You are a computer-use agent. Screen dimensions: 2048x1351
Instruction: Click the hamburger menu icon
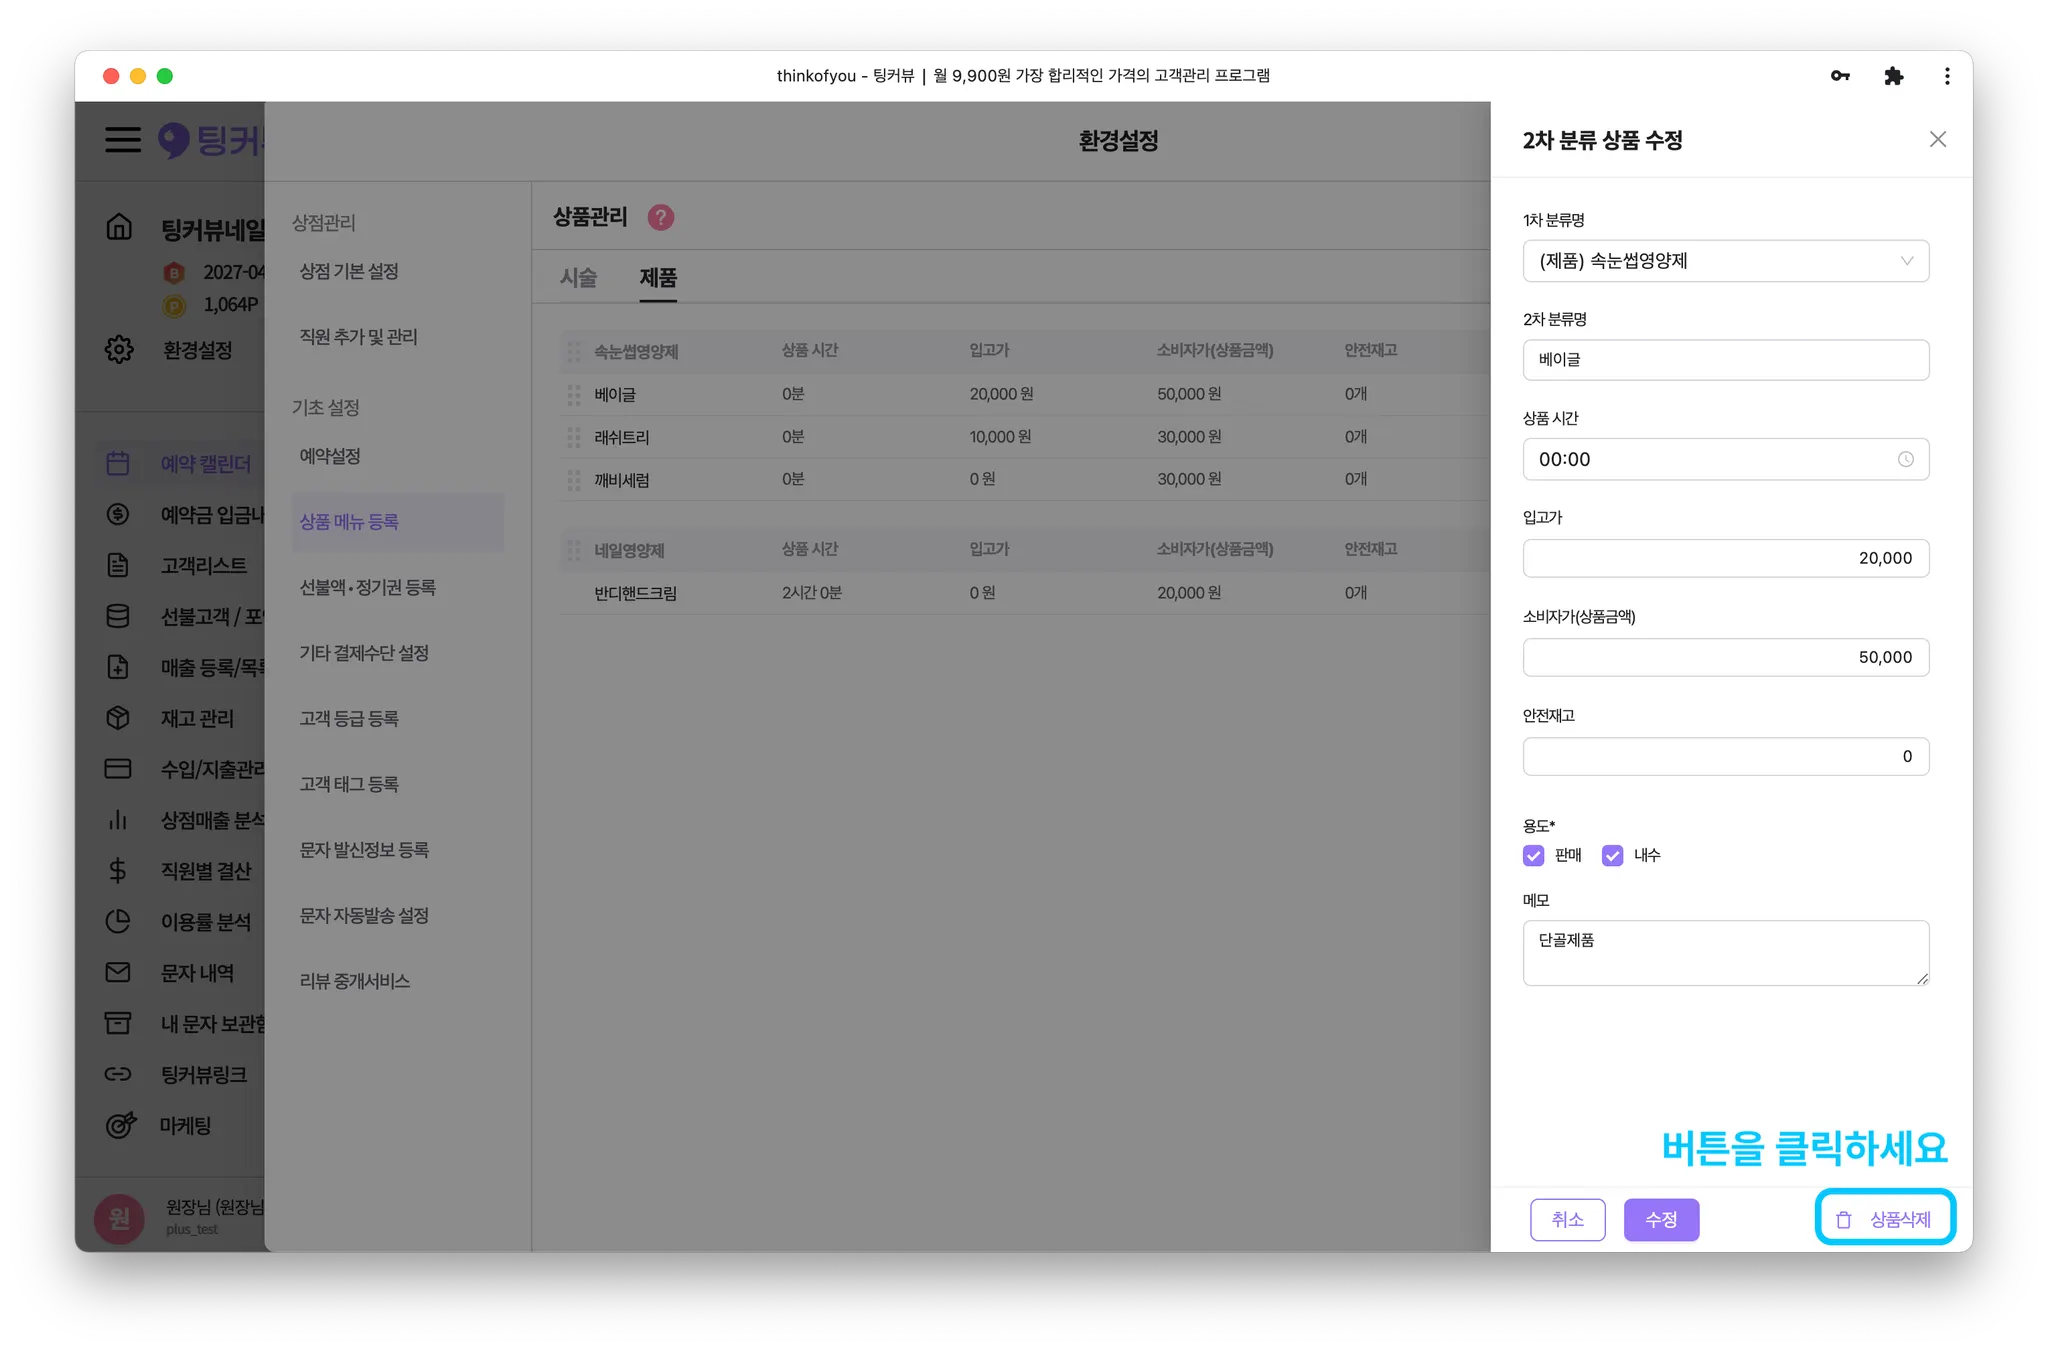point(123,139)
